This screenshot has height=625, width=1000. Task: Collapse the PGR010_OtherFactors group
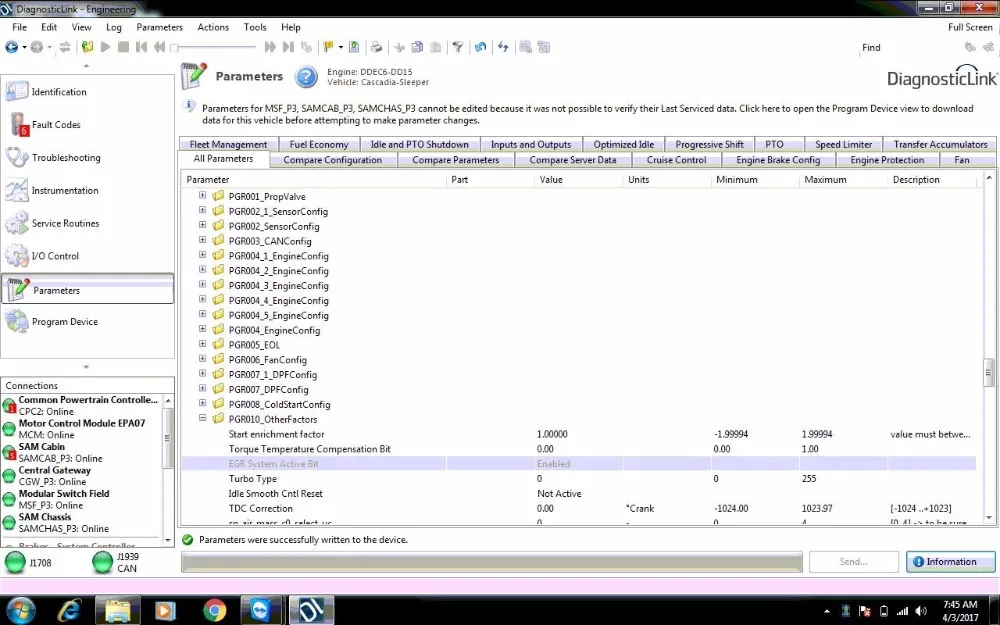[203, 419]
